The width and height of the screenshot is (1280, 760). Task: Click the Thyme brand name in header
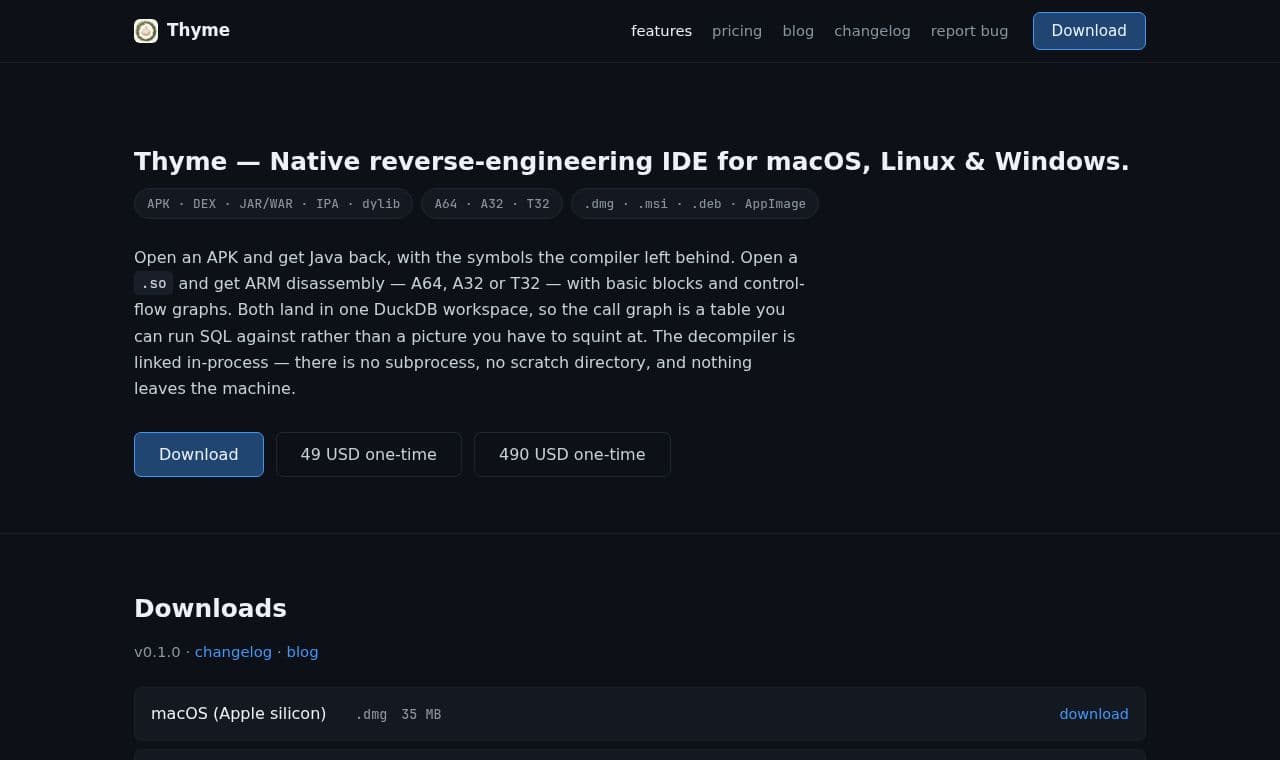pos(198,30)
